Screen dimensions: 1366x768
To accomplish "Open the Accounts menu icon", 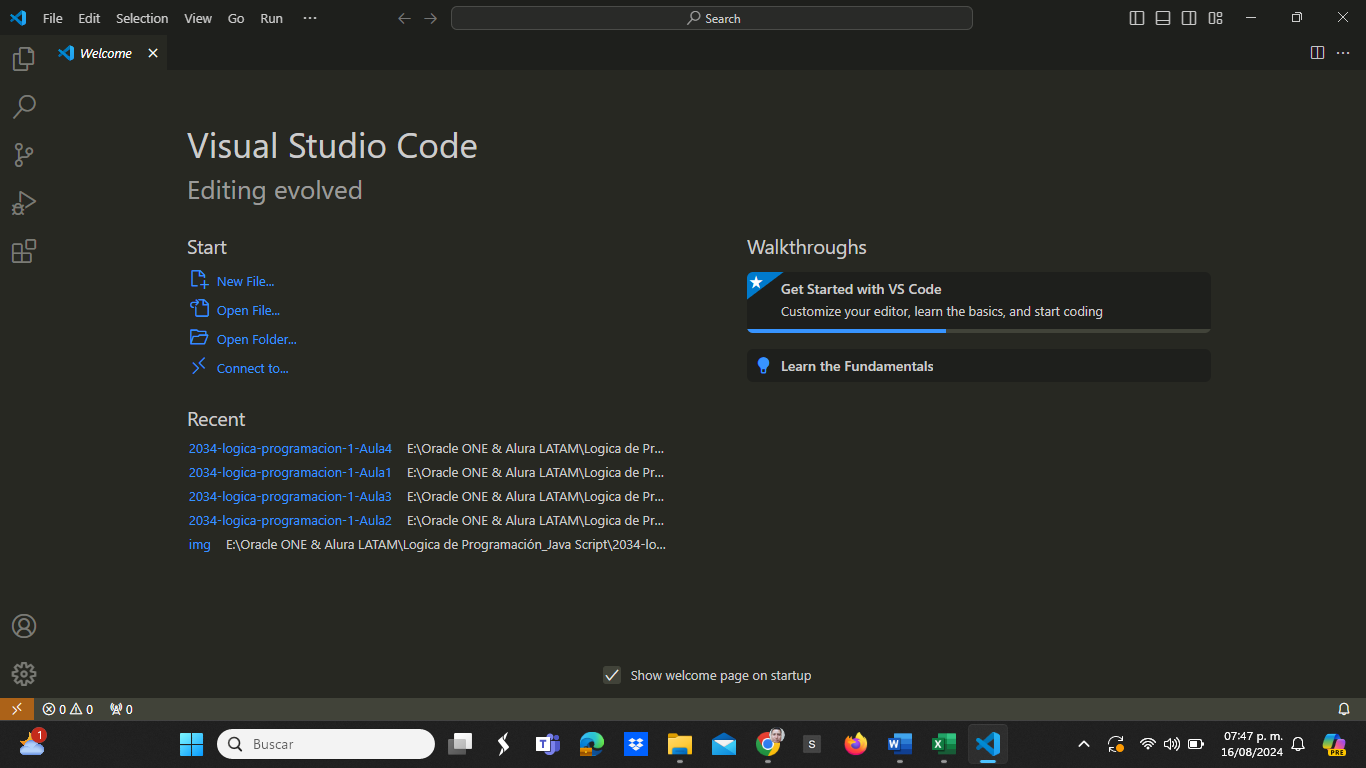I will coord(24,626).
